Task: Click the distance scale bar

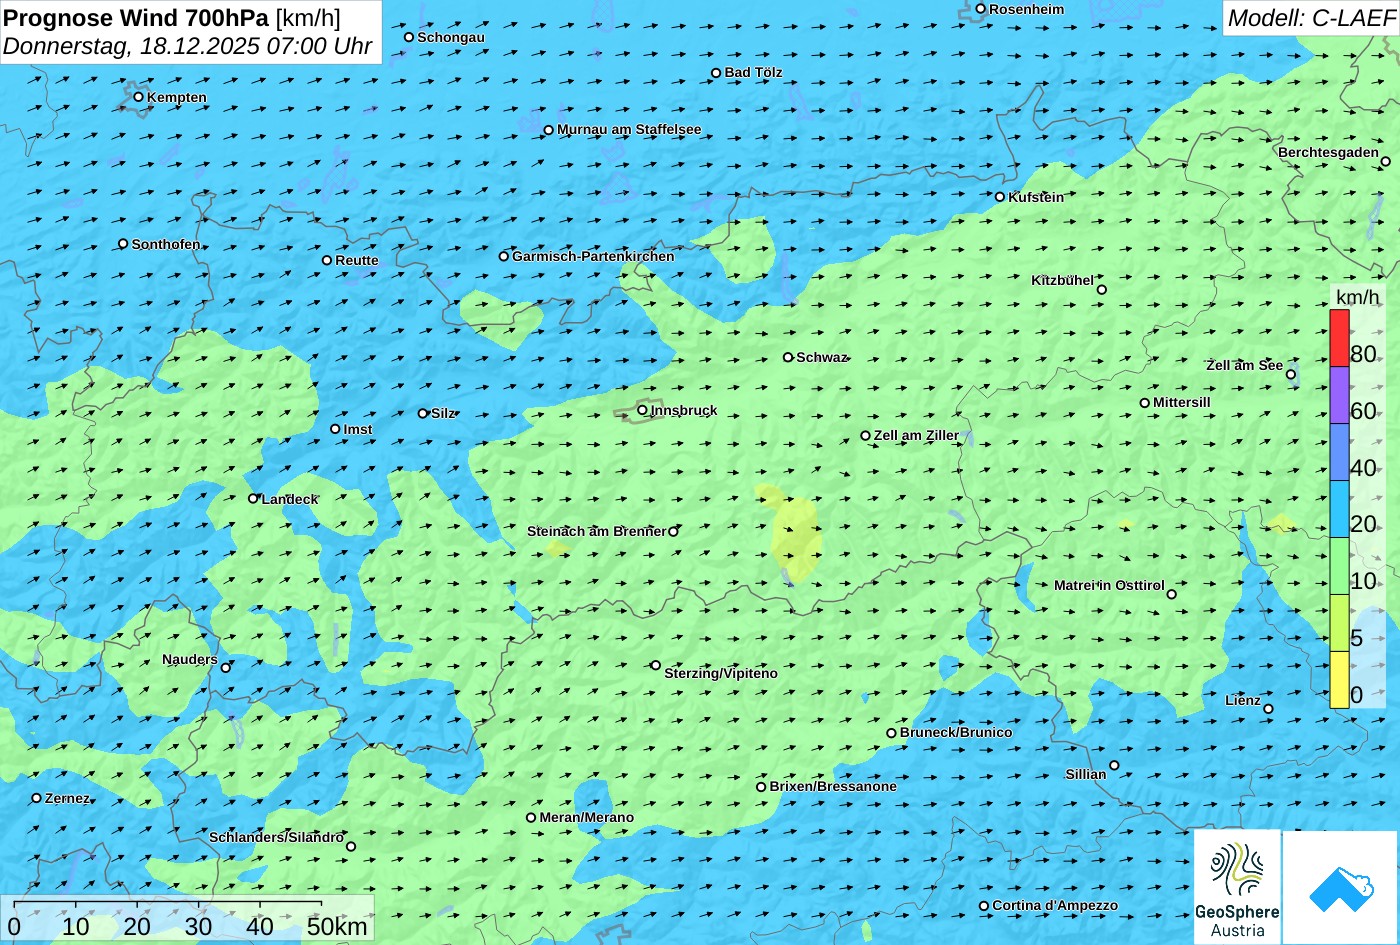Action: pyautogui.click(x=168, y=903)
